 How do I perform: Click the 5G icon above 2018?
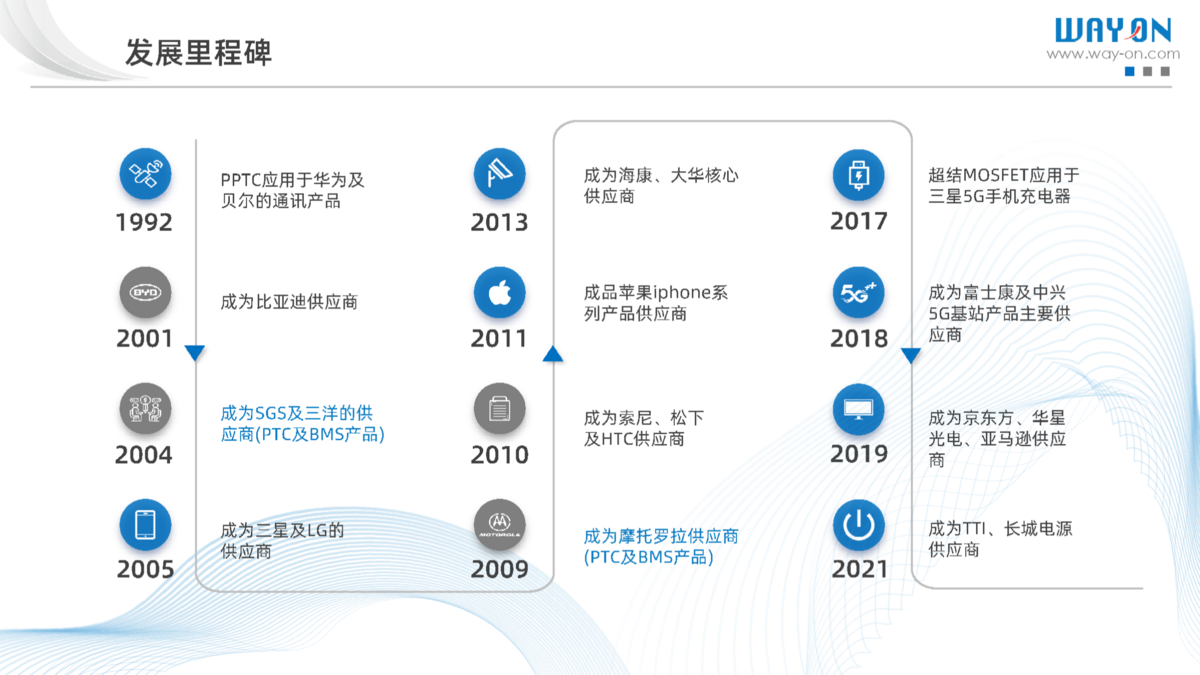(858, 292)
